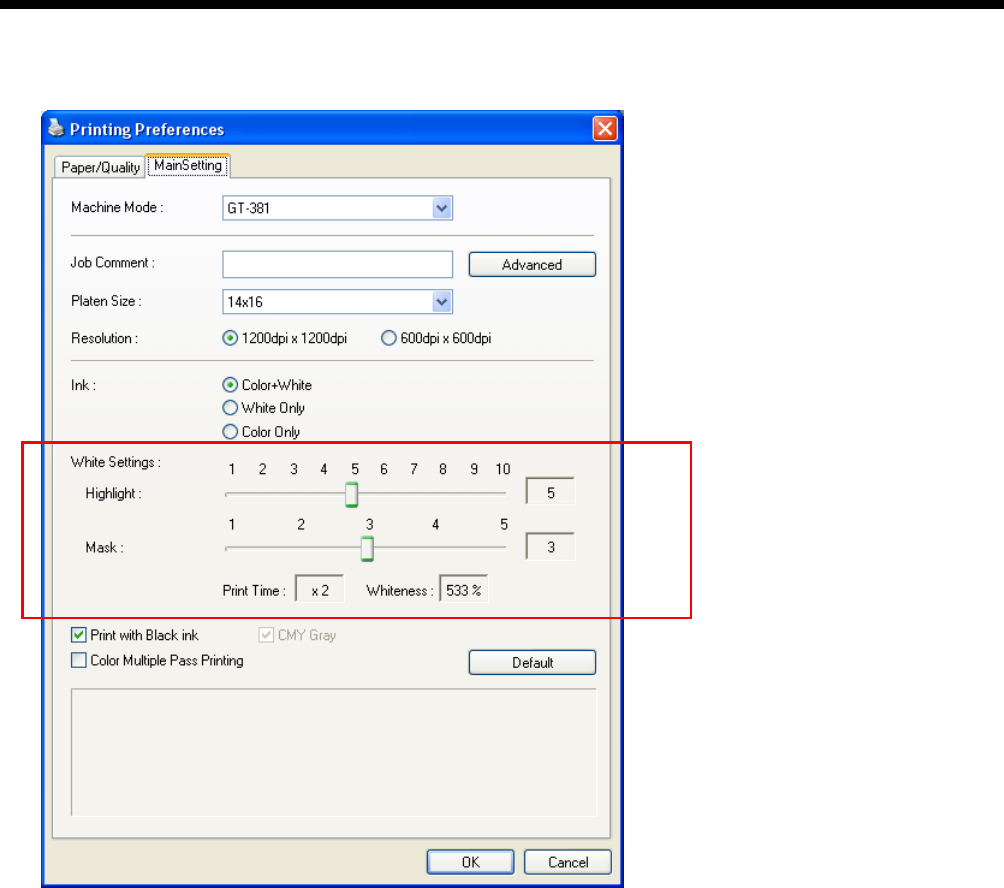Click Highlight scale number 10
The height and width of the screenshot is (888, 1004).
(503, 469)
